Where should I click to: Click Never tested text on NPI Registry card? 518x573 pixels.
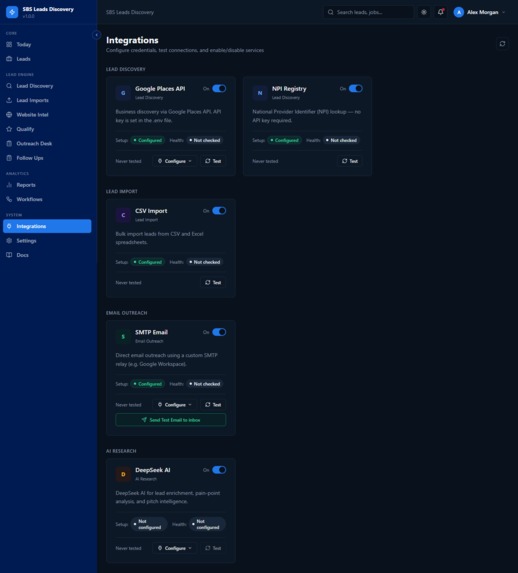coord(265,161)
